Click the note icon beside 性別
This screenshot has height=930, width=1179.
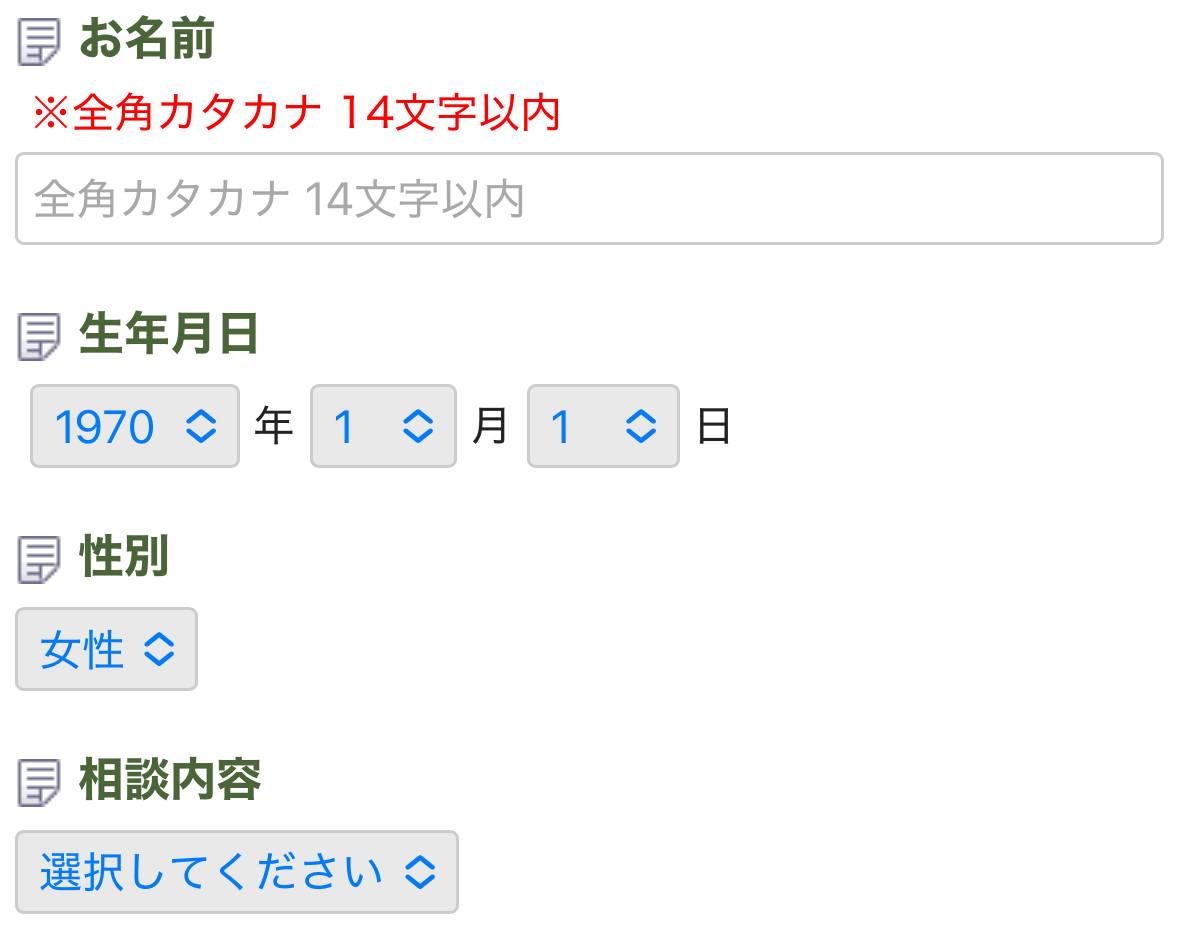click(38, 559)
